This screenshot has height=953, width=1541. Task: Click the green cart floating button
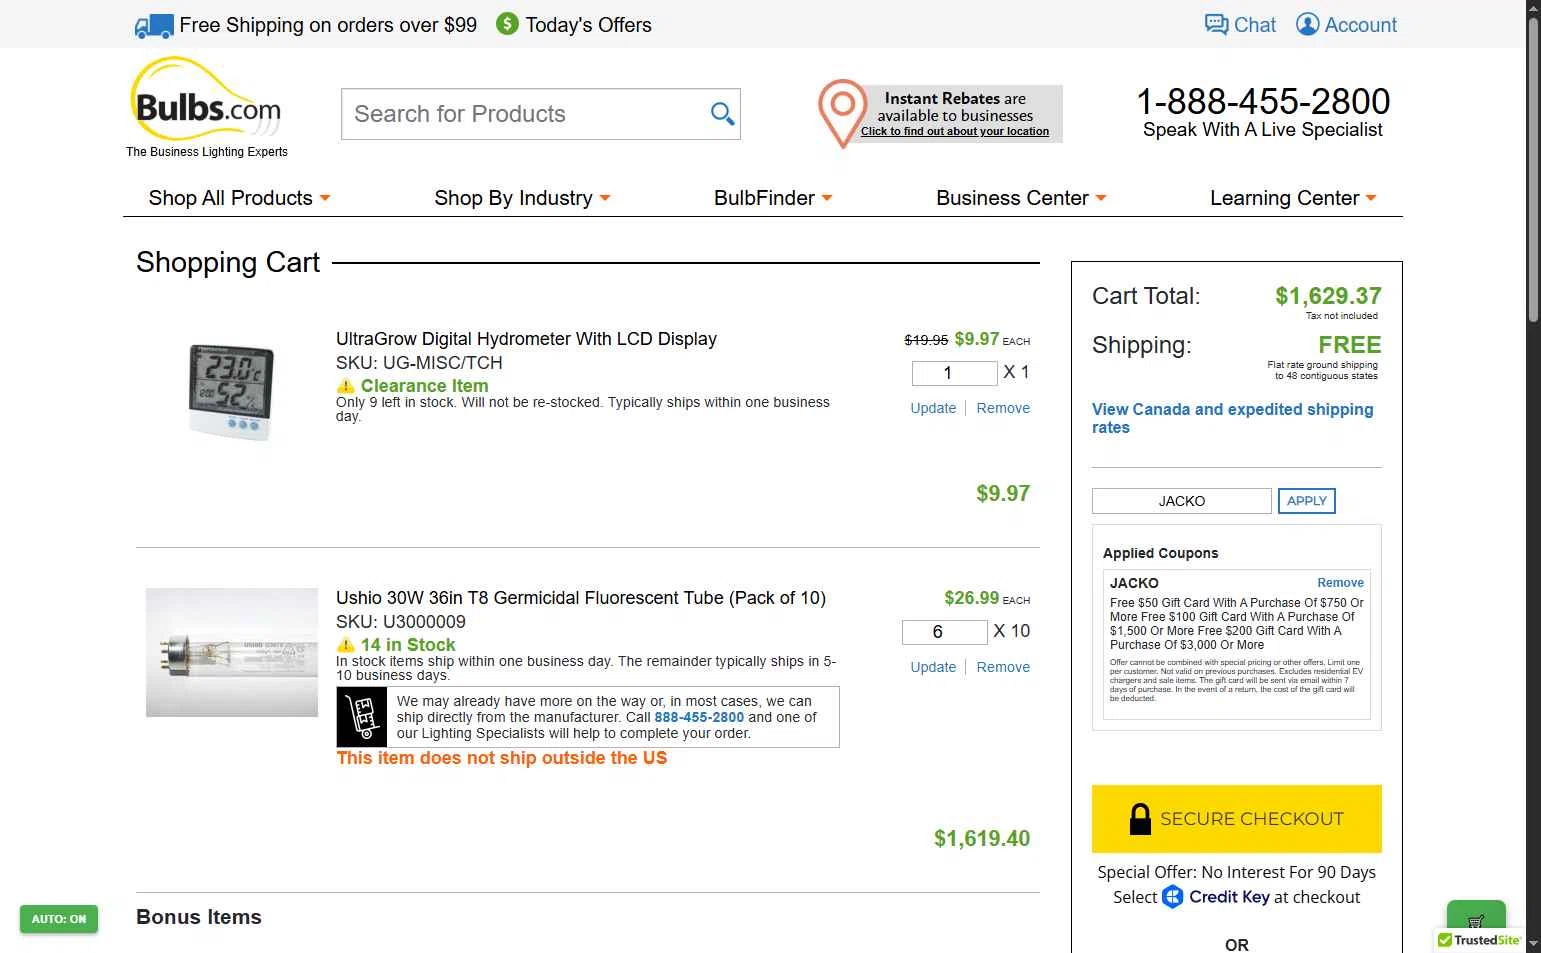pyautogui.click(x=1476, y=918)
